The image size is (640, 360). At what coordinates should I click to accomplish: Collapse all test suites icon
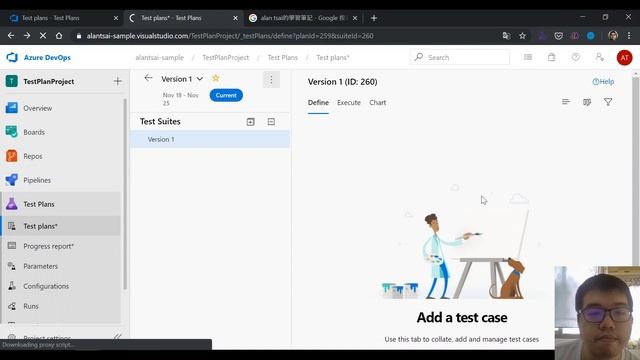tap(271, 122)
